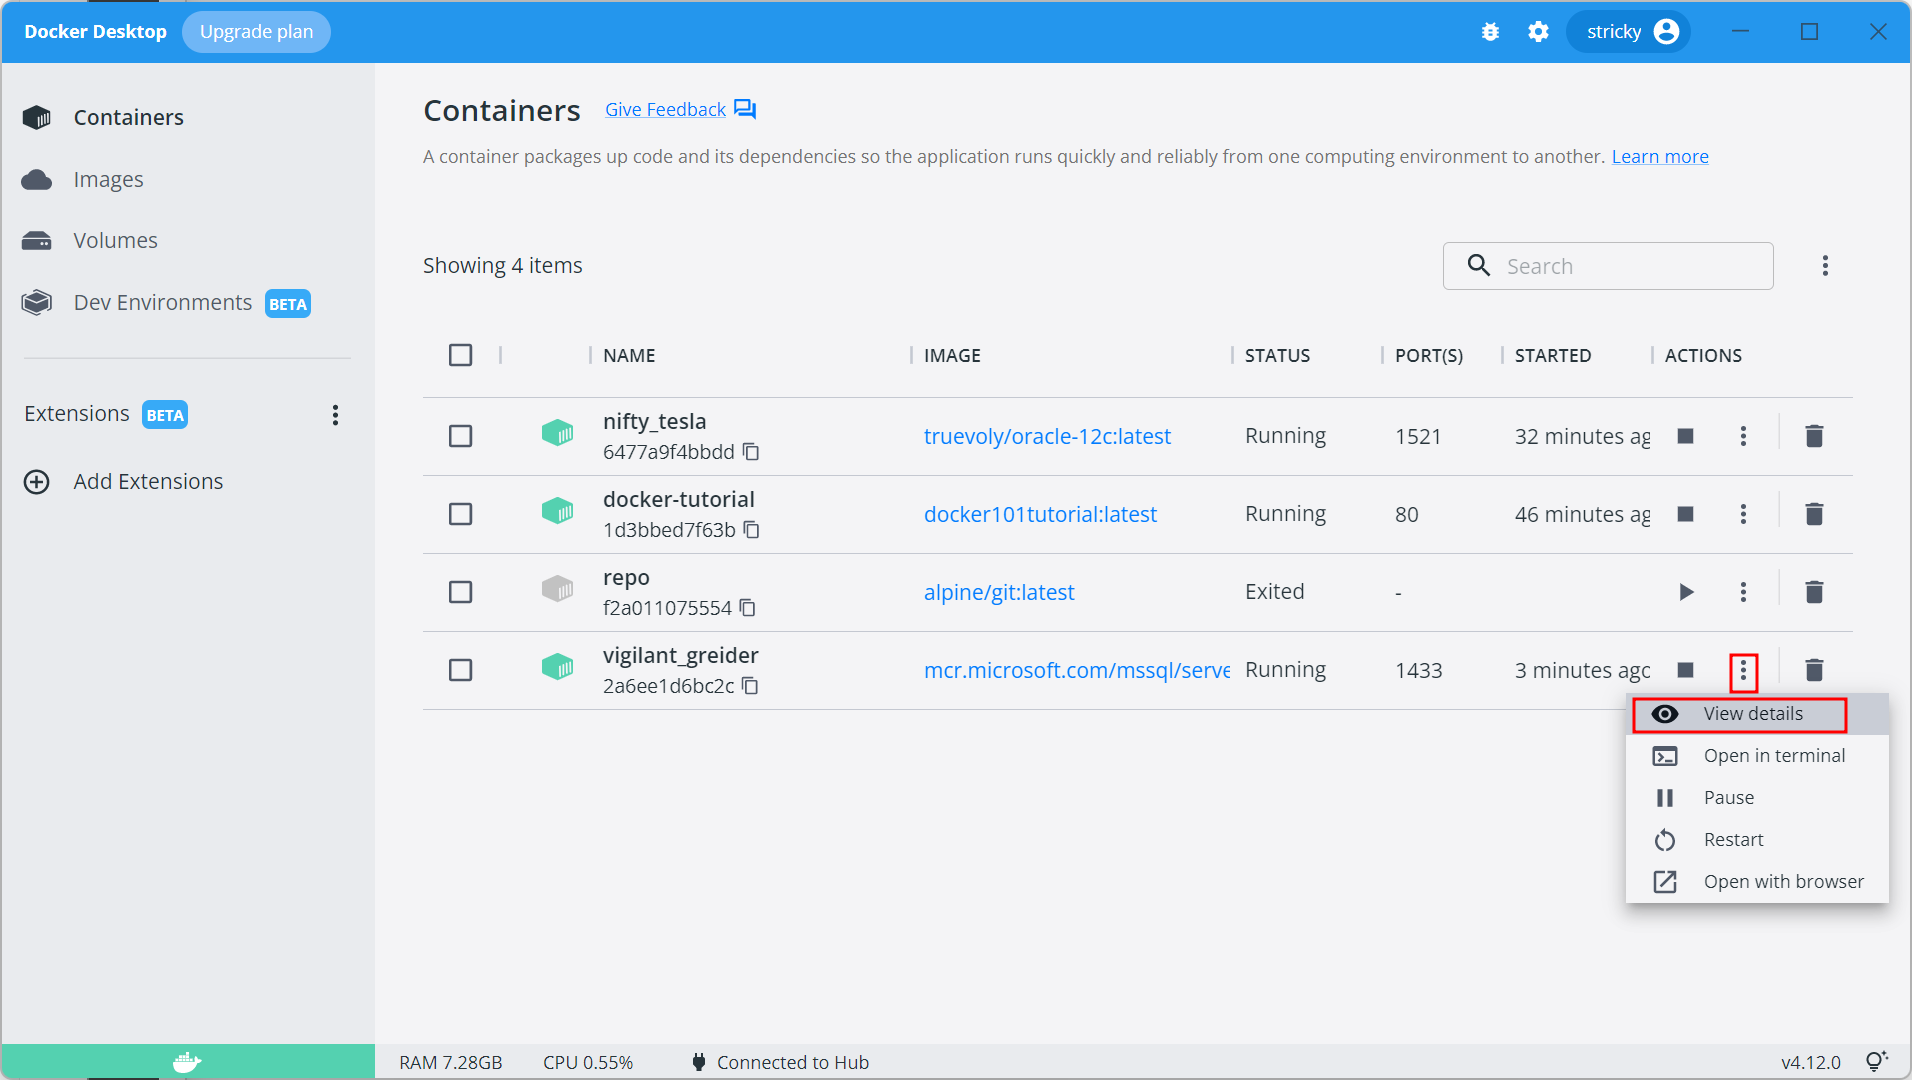Click the lightbulb tips icon near version
This screenshot has width=1912, height=1080.
pyautogui.click(x=1876, y=1061)
